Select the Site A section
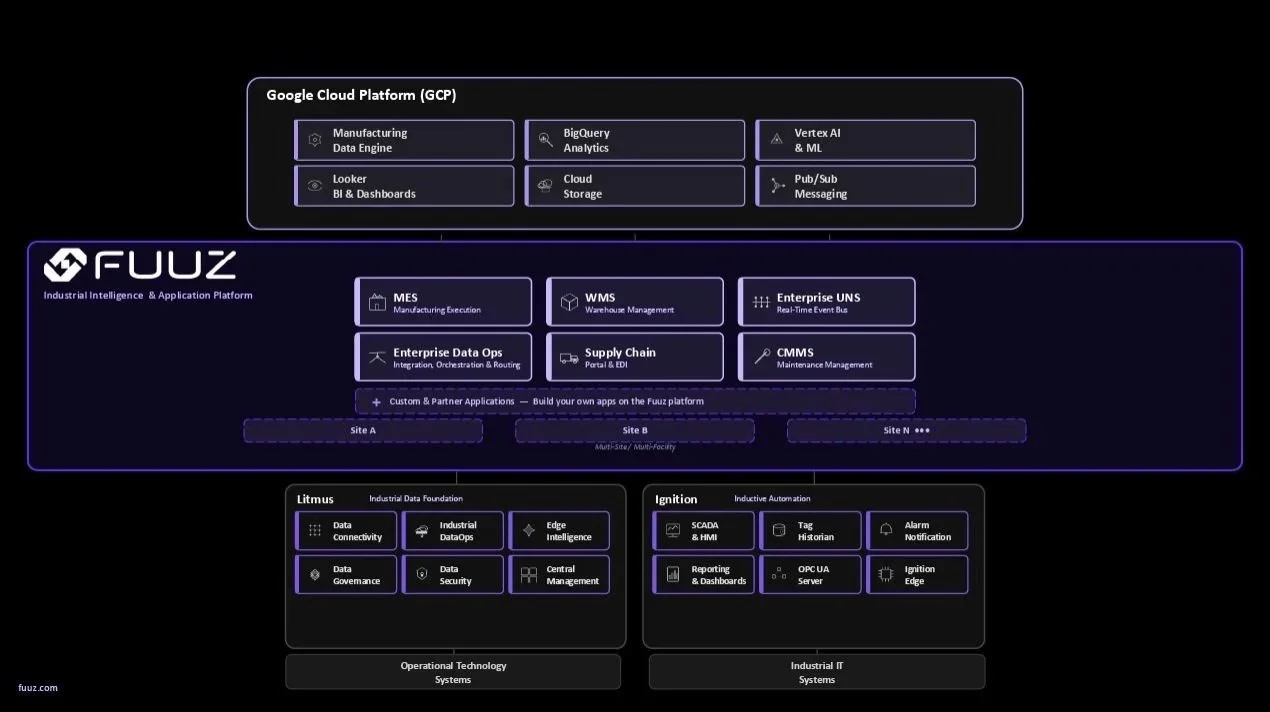 (362, 430)
